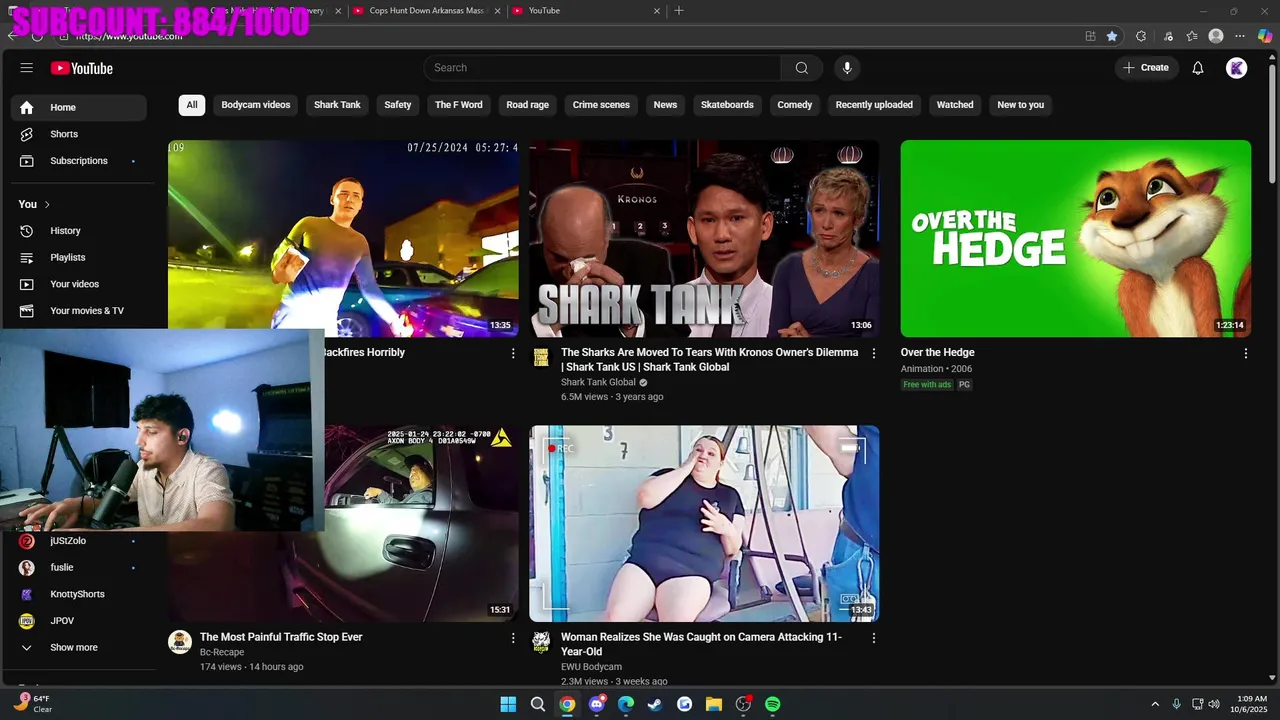Open the three-dot menu for Most Painful Traffic Stop
Viewport: 1280px width, 720px height.
click(513, 637)
